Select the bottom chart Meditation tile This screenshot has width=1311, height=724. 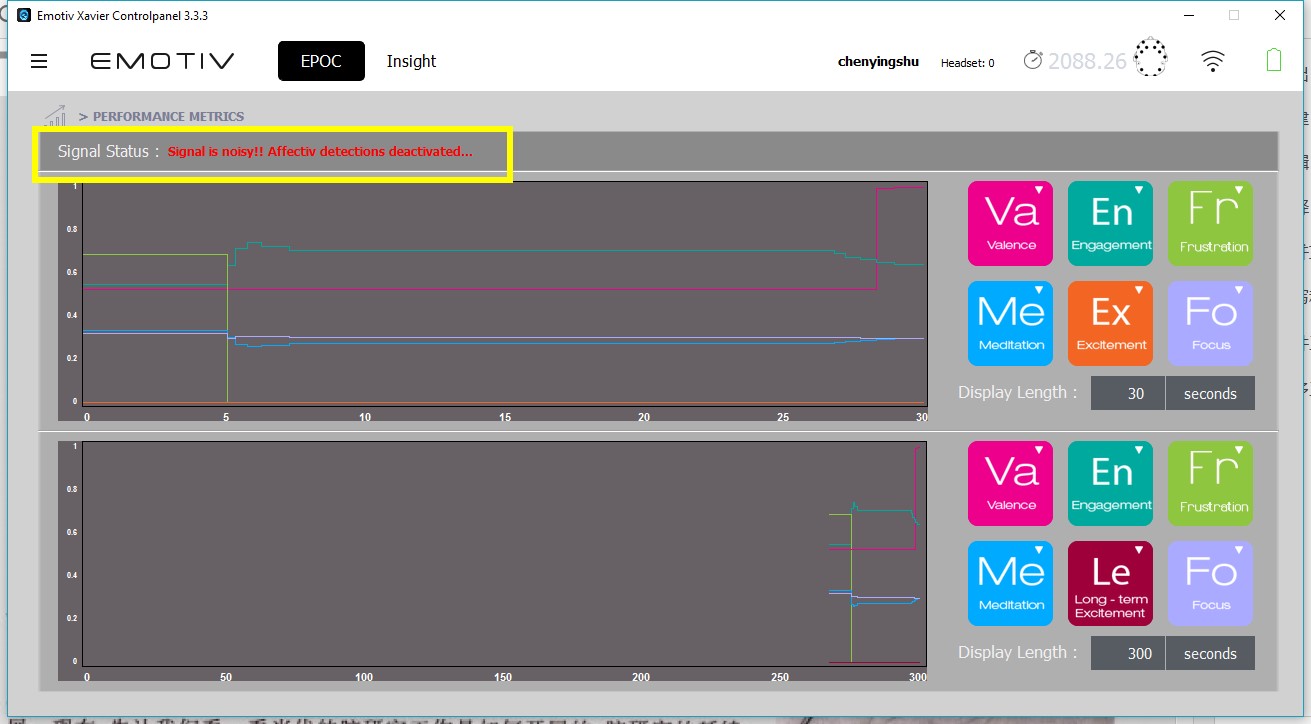click(1010, 584)
